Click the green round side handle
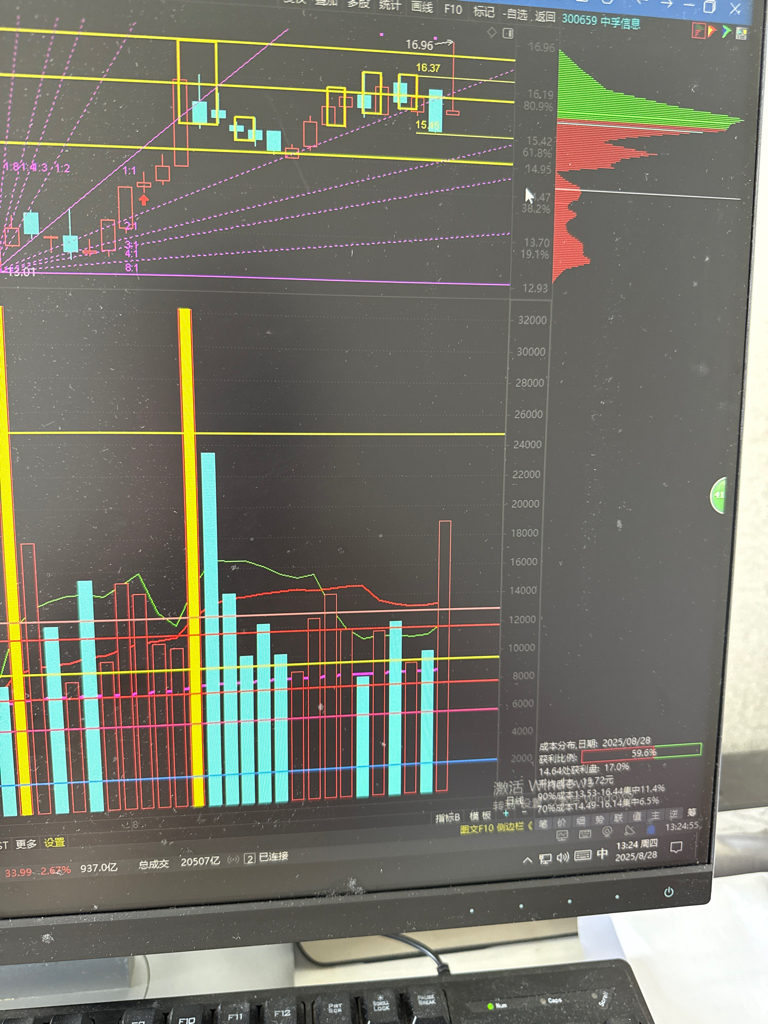768x1024 pixels. point(718,495)
